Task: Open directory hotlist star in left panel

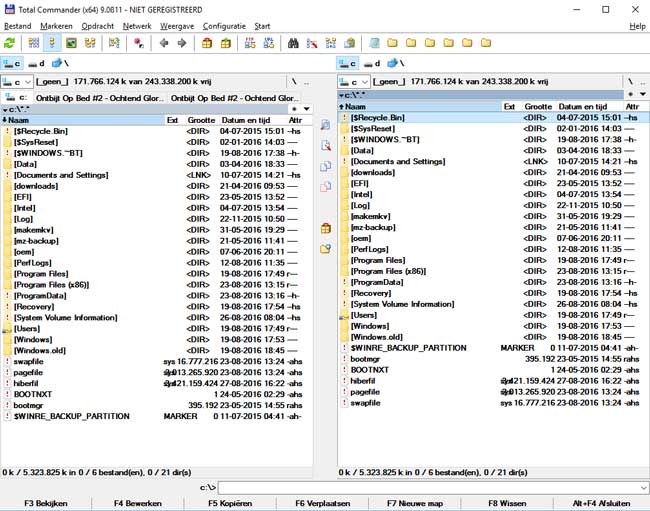Action: coord(294,109)
